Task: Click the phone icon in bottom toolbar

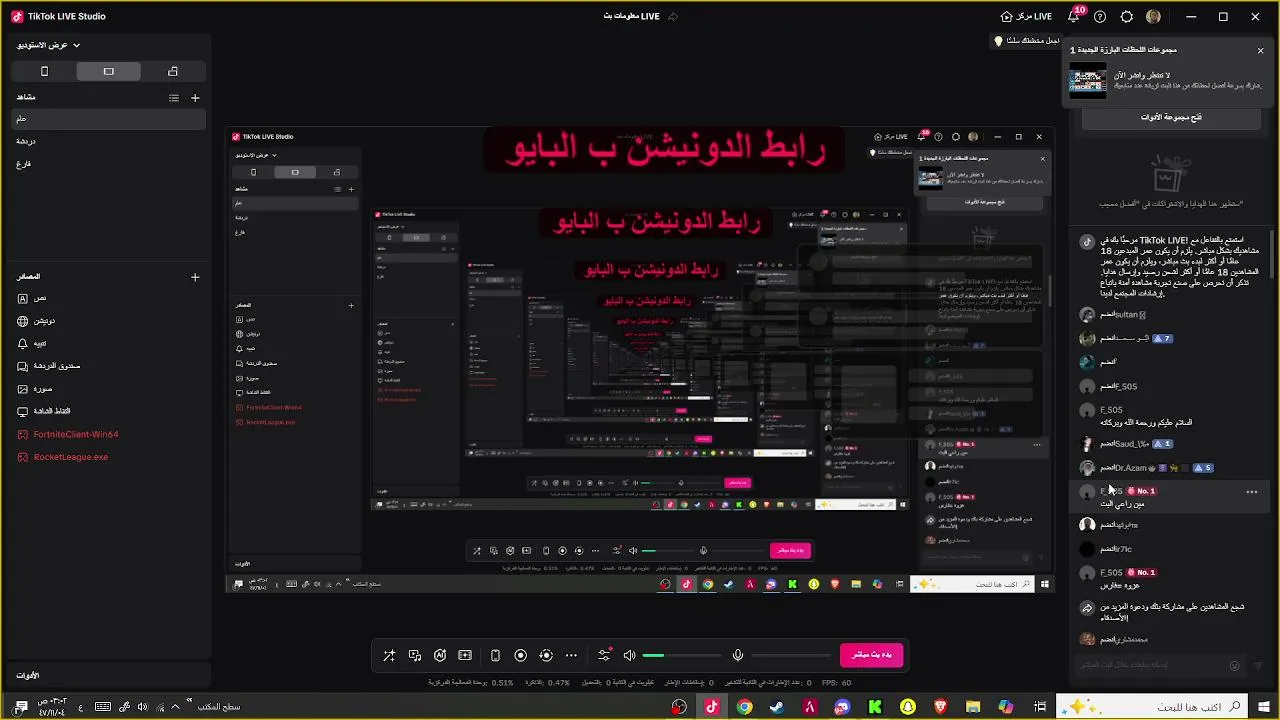Action: pos(495,655)
